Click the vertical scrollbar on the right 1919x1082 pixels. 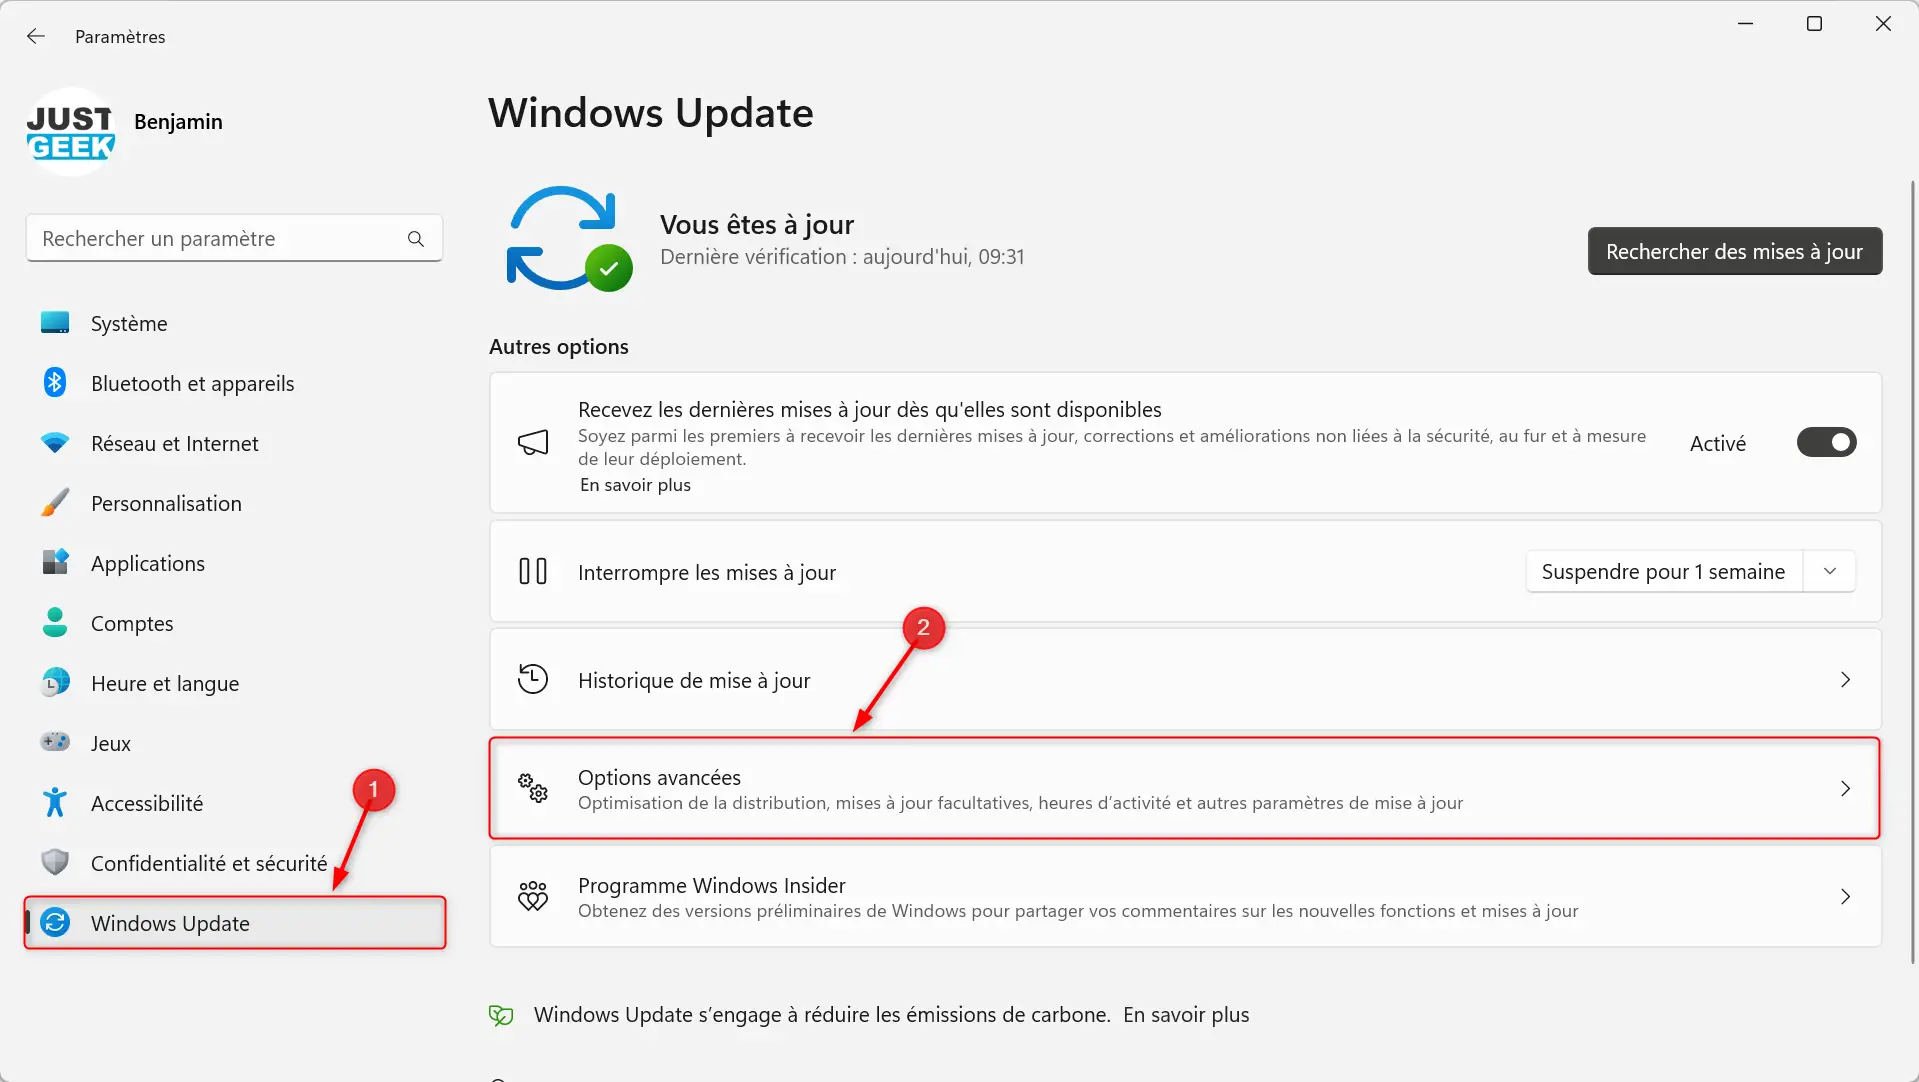(1912, 570)
